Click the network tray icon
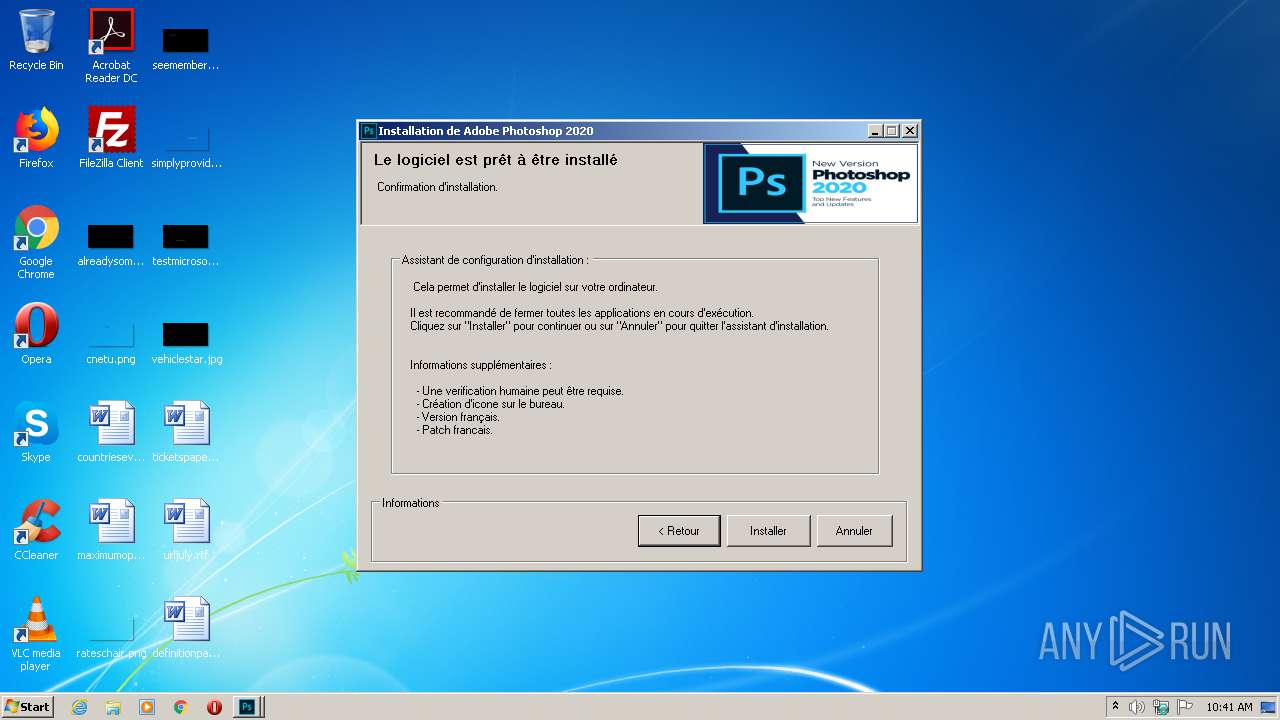Screen dimensions: 1280x720 pos(1161,707)
